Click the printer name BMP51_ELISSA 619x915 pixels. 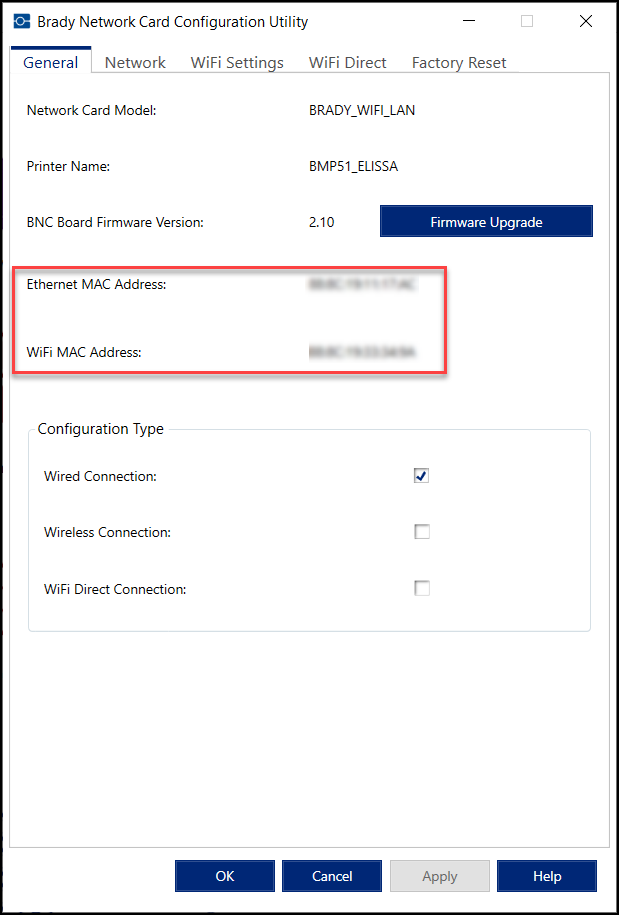(x=353, y=167)
